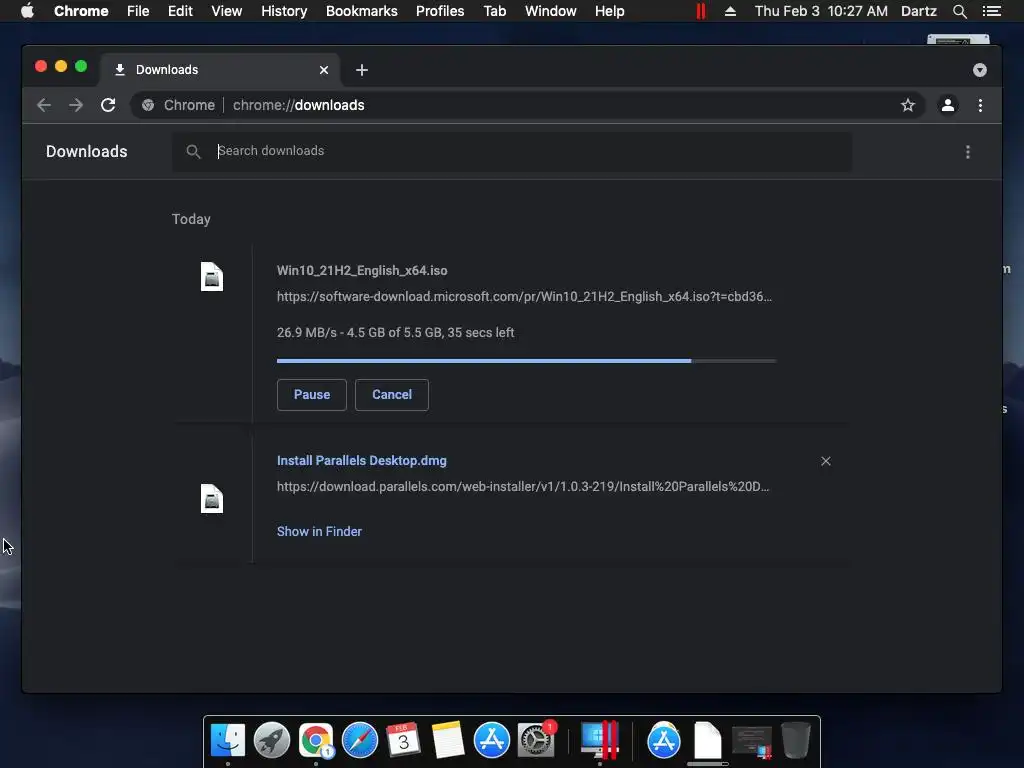This screenshot has width=1024, height=768.
Task: Open the tab search dropdown arrow
Action: point(980,70)
